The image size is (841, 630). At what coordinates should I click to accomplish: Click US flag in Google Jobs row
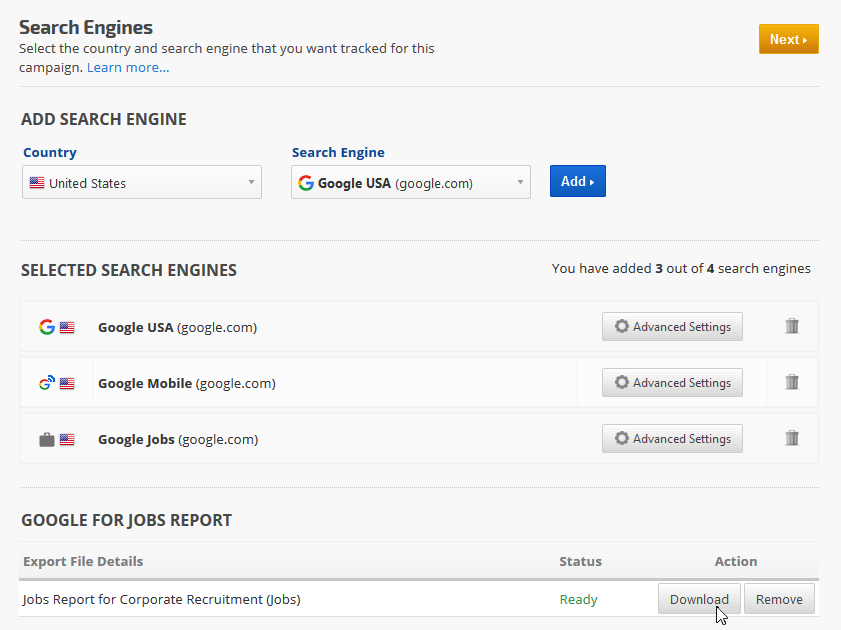pos(67,439)
